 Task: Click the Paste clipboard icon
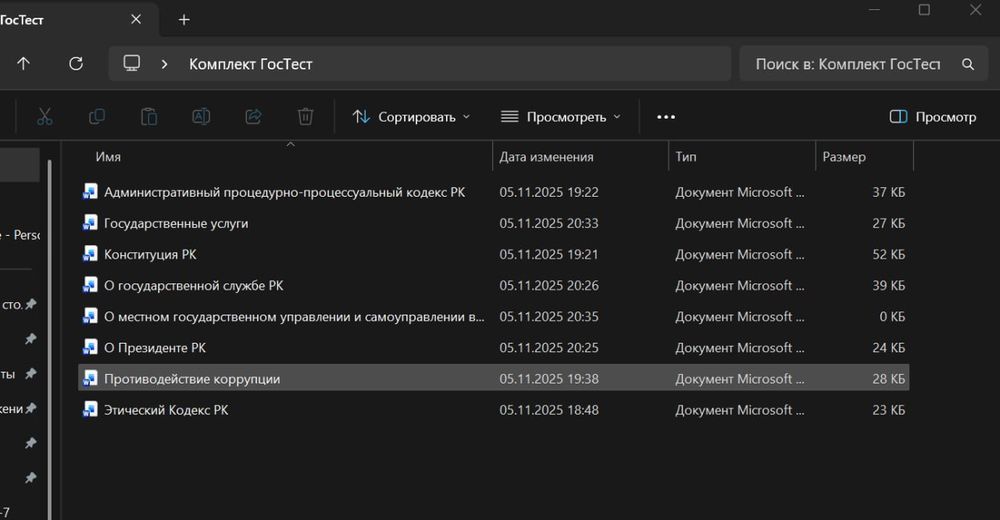[149, 117]
